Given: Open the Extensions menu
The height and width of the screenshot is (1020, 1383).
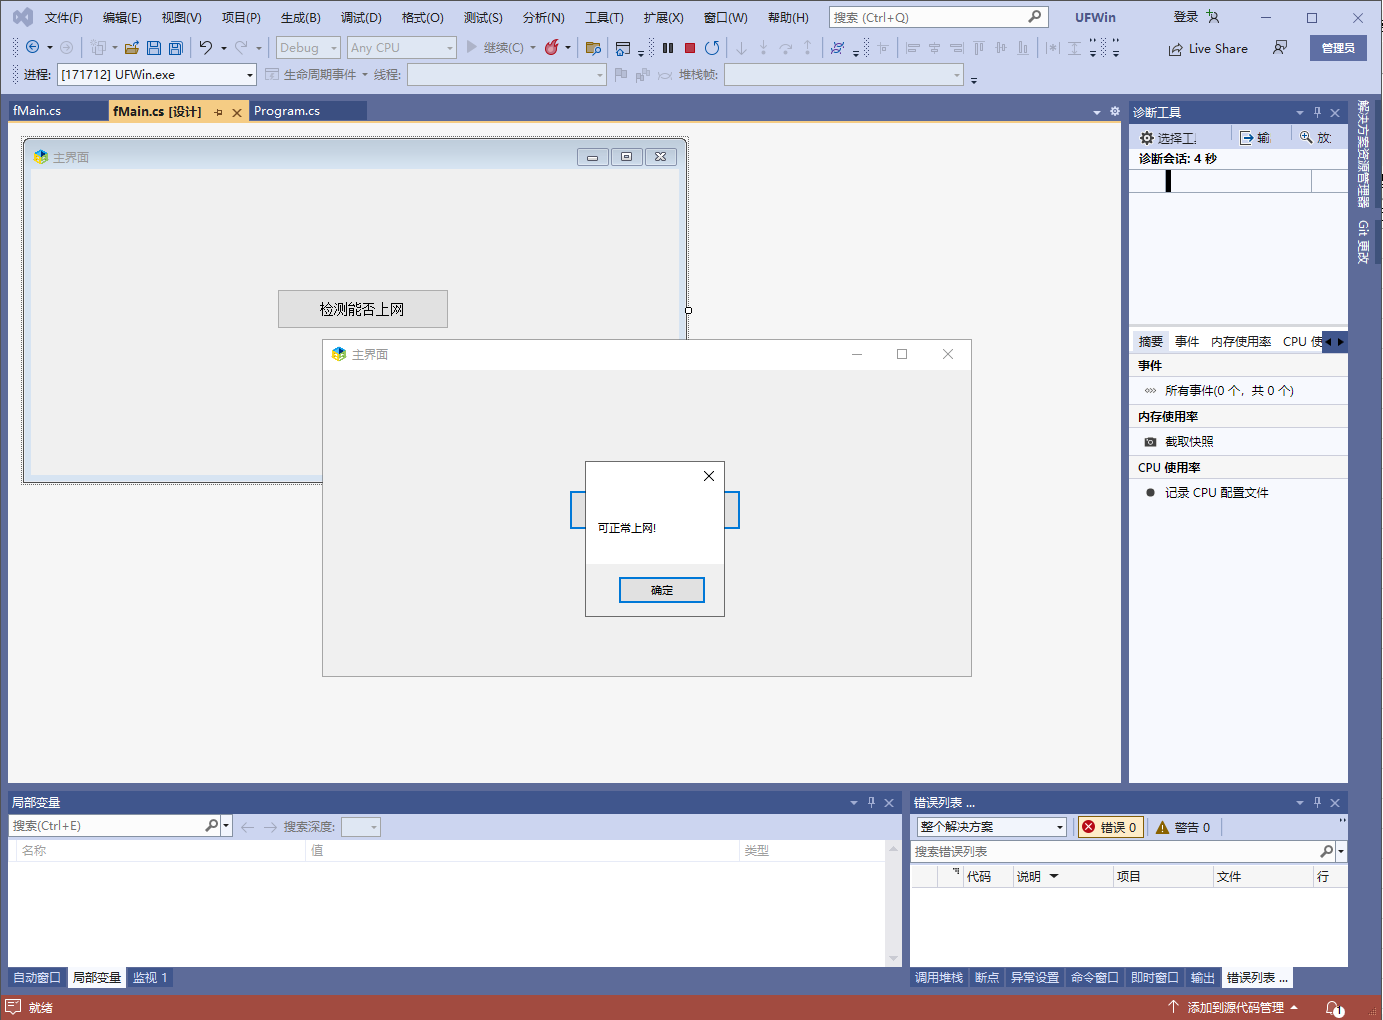Looking at the screenshot, I should point(663,18).
